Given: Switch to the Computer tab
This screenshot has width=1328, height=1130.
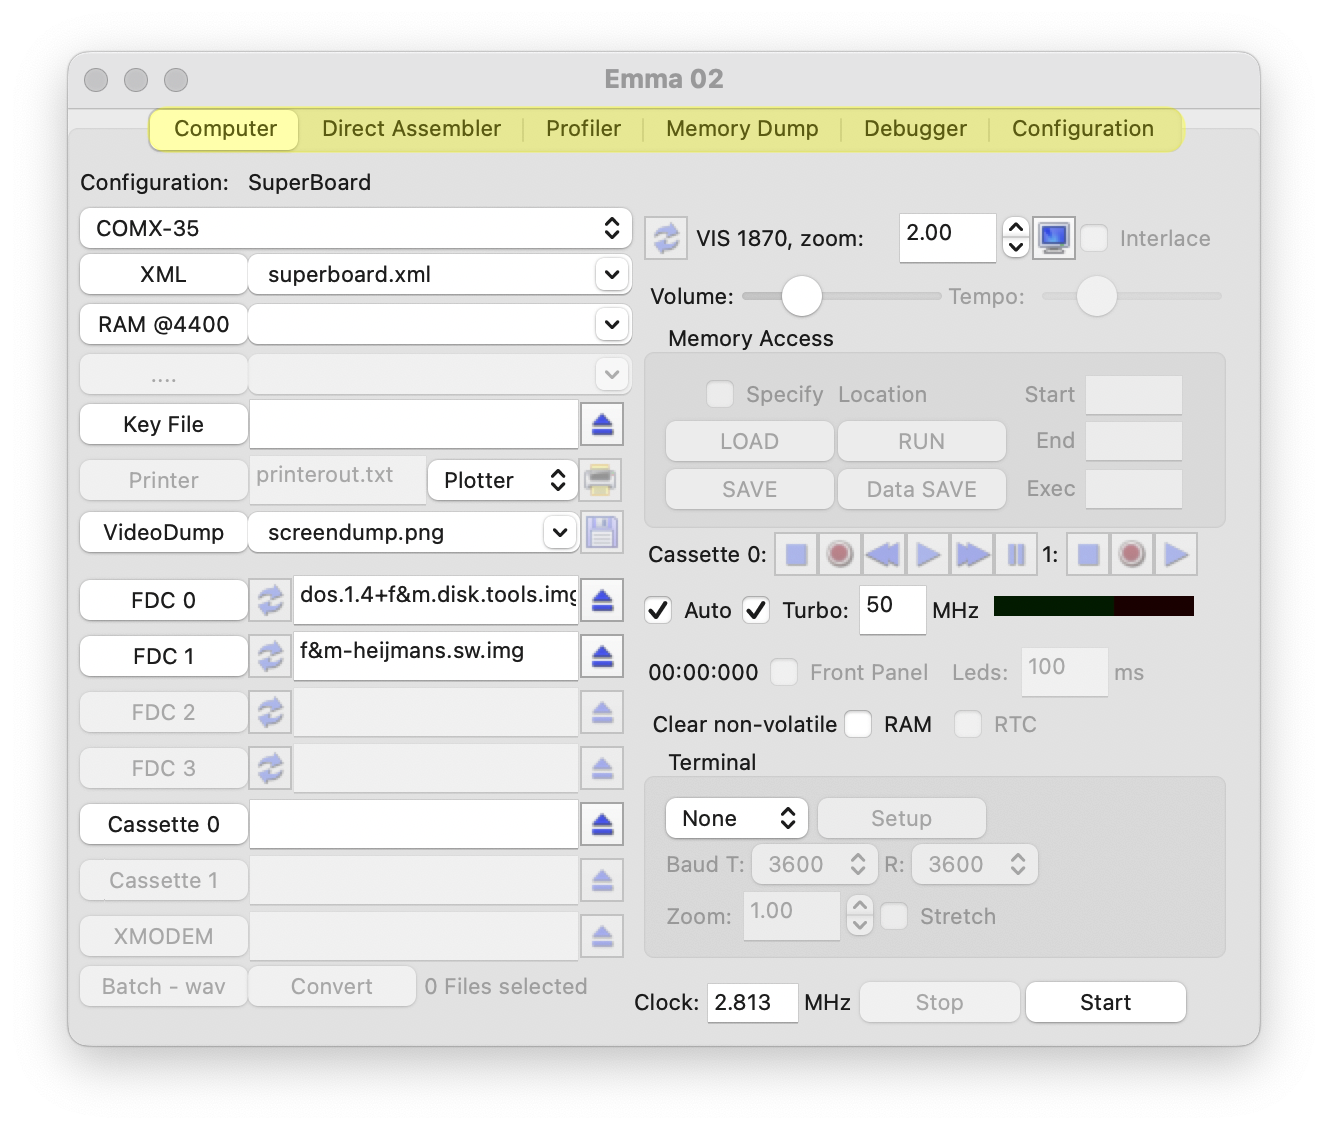Looking at the screenshot, I should (225, 129).
